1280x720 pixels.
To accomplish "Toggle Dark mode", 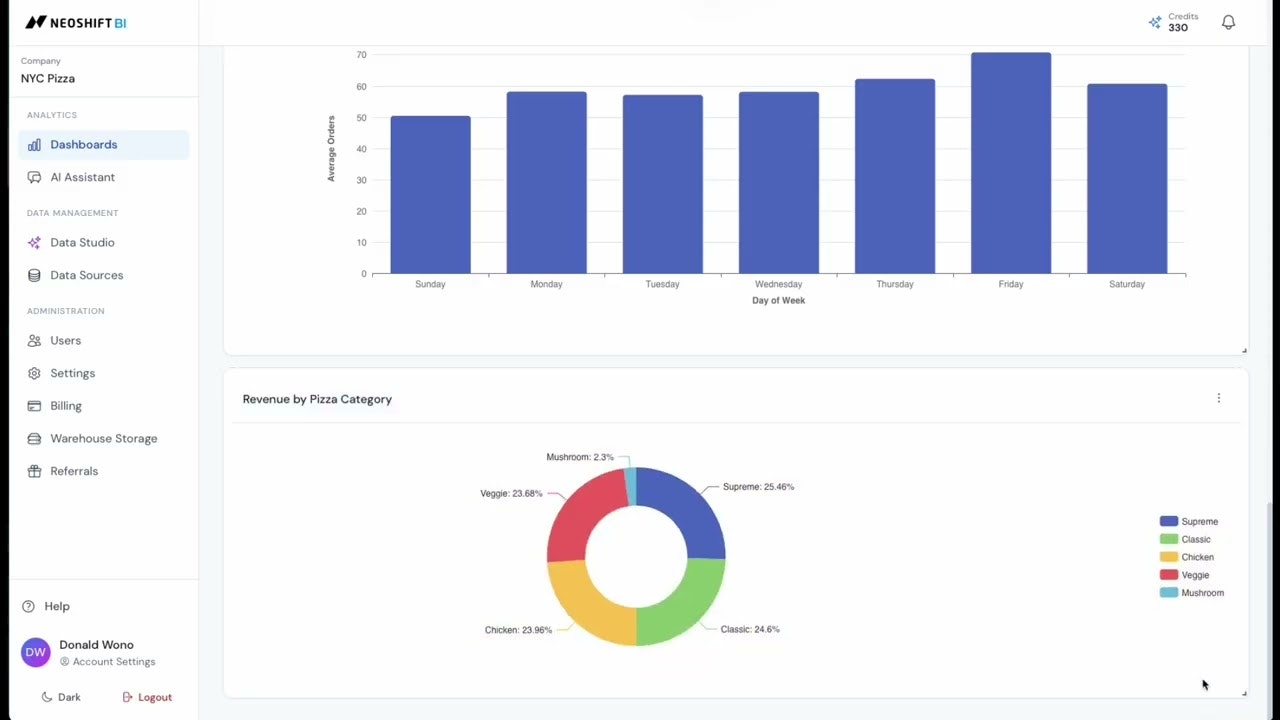I will [x=61, y=697].
